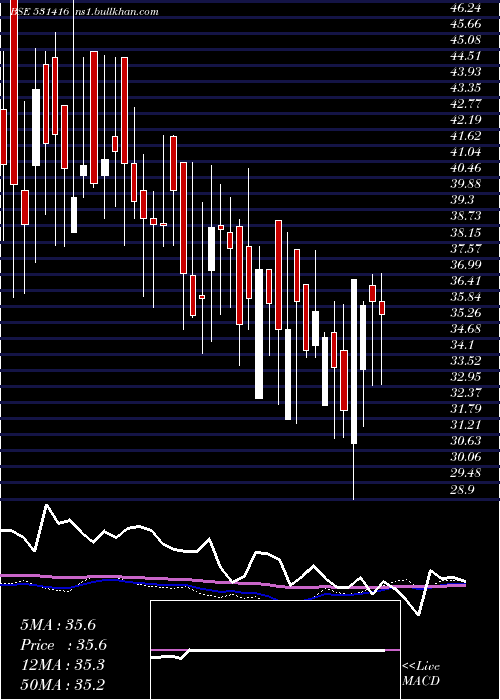Click the 29.48 price axis label
The height and width of the screenshot is (700, 500).
pos(465,473)
